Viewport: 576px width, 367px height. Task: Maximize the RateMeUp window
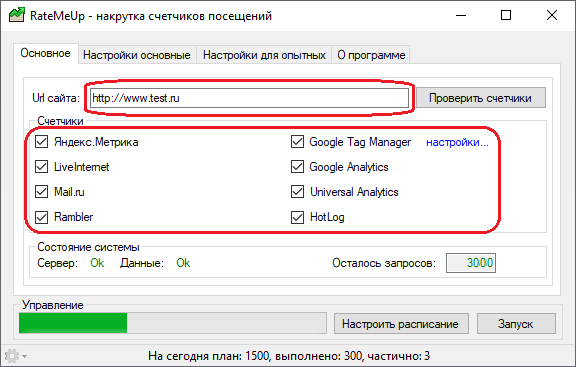point(506,15)
